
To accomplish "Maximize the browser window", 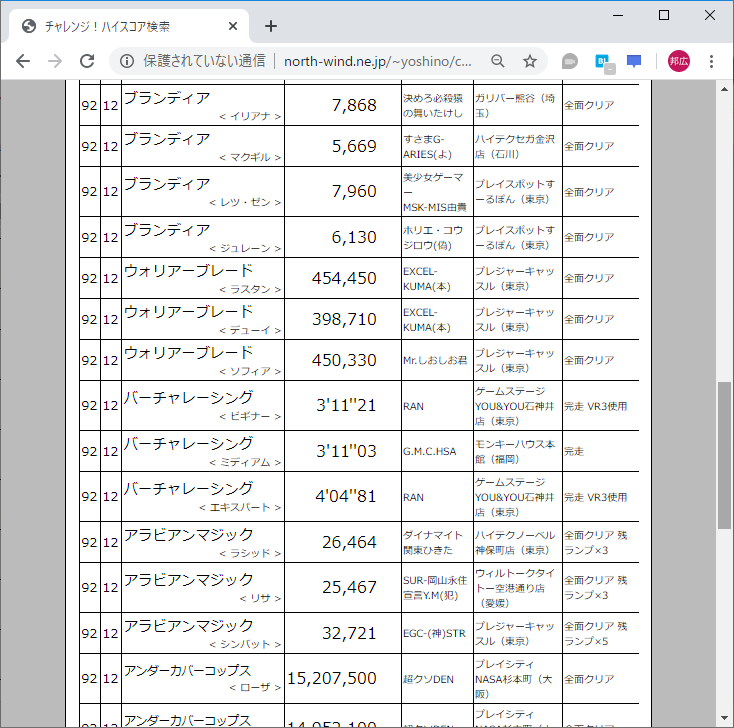I will click(664, 15).
